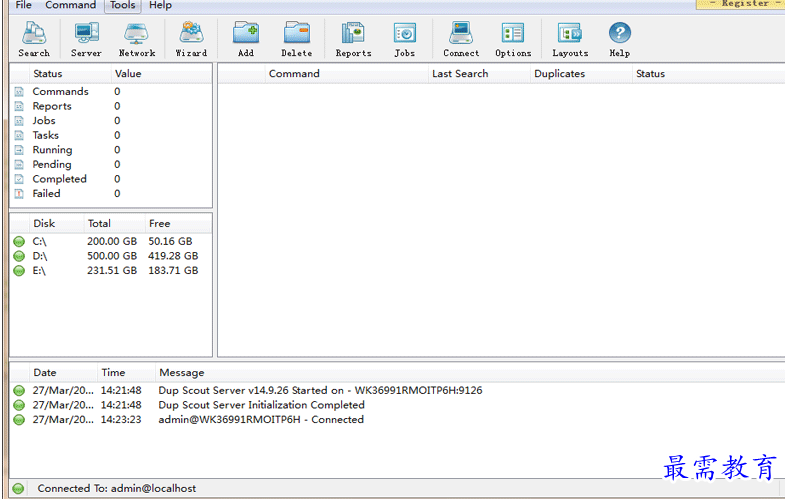Click the icon beside Running status row
Screen dimensions: 785x499
pos(19,150)
